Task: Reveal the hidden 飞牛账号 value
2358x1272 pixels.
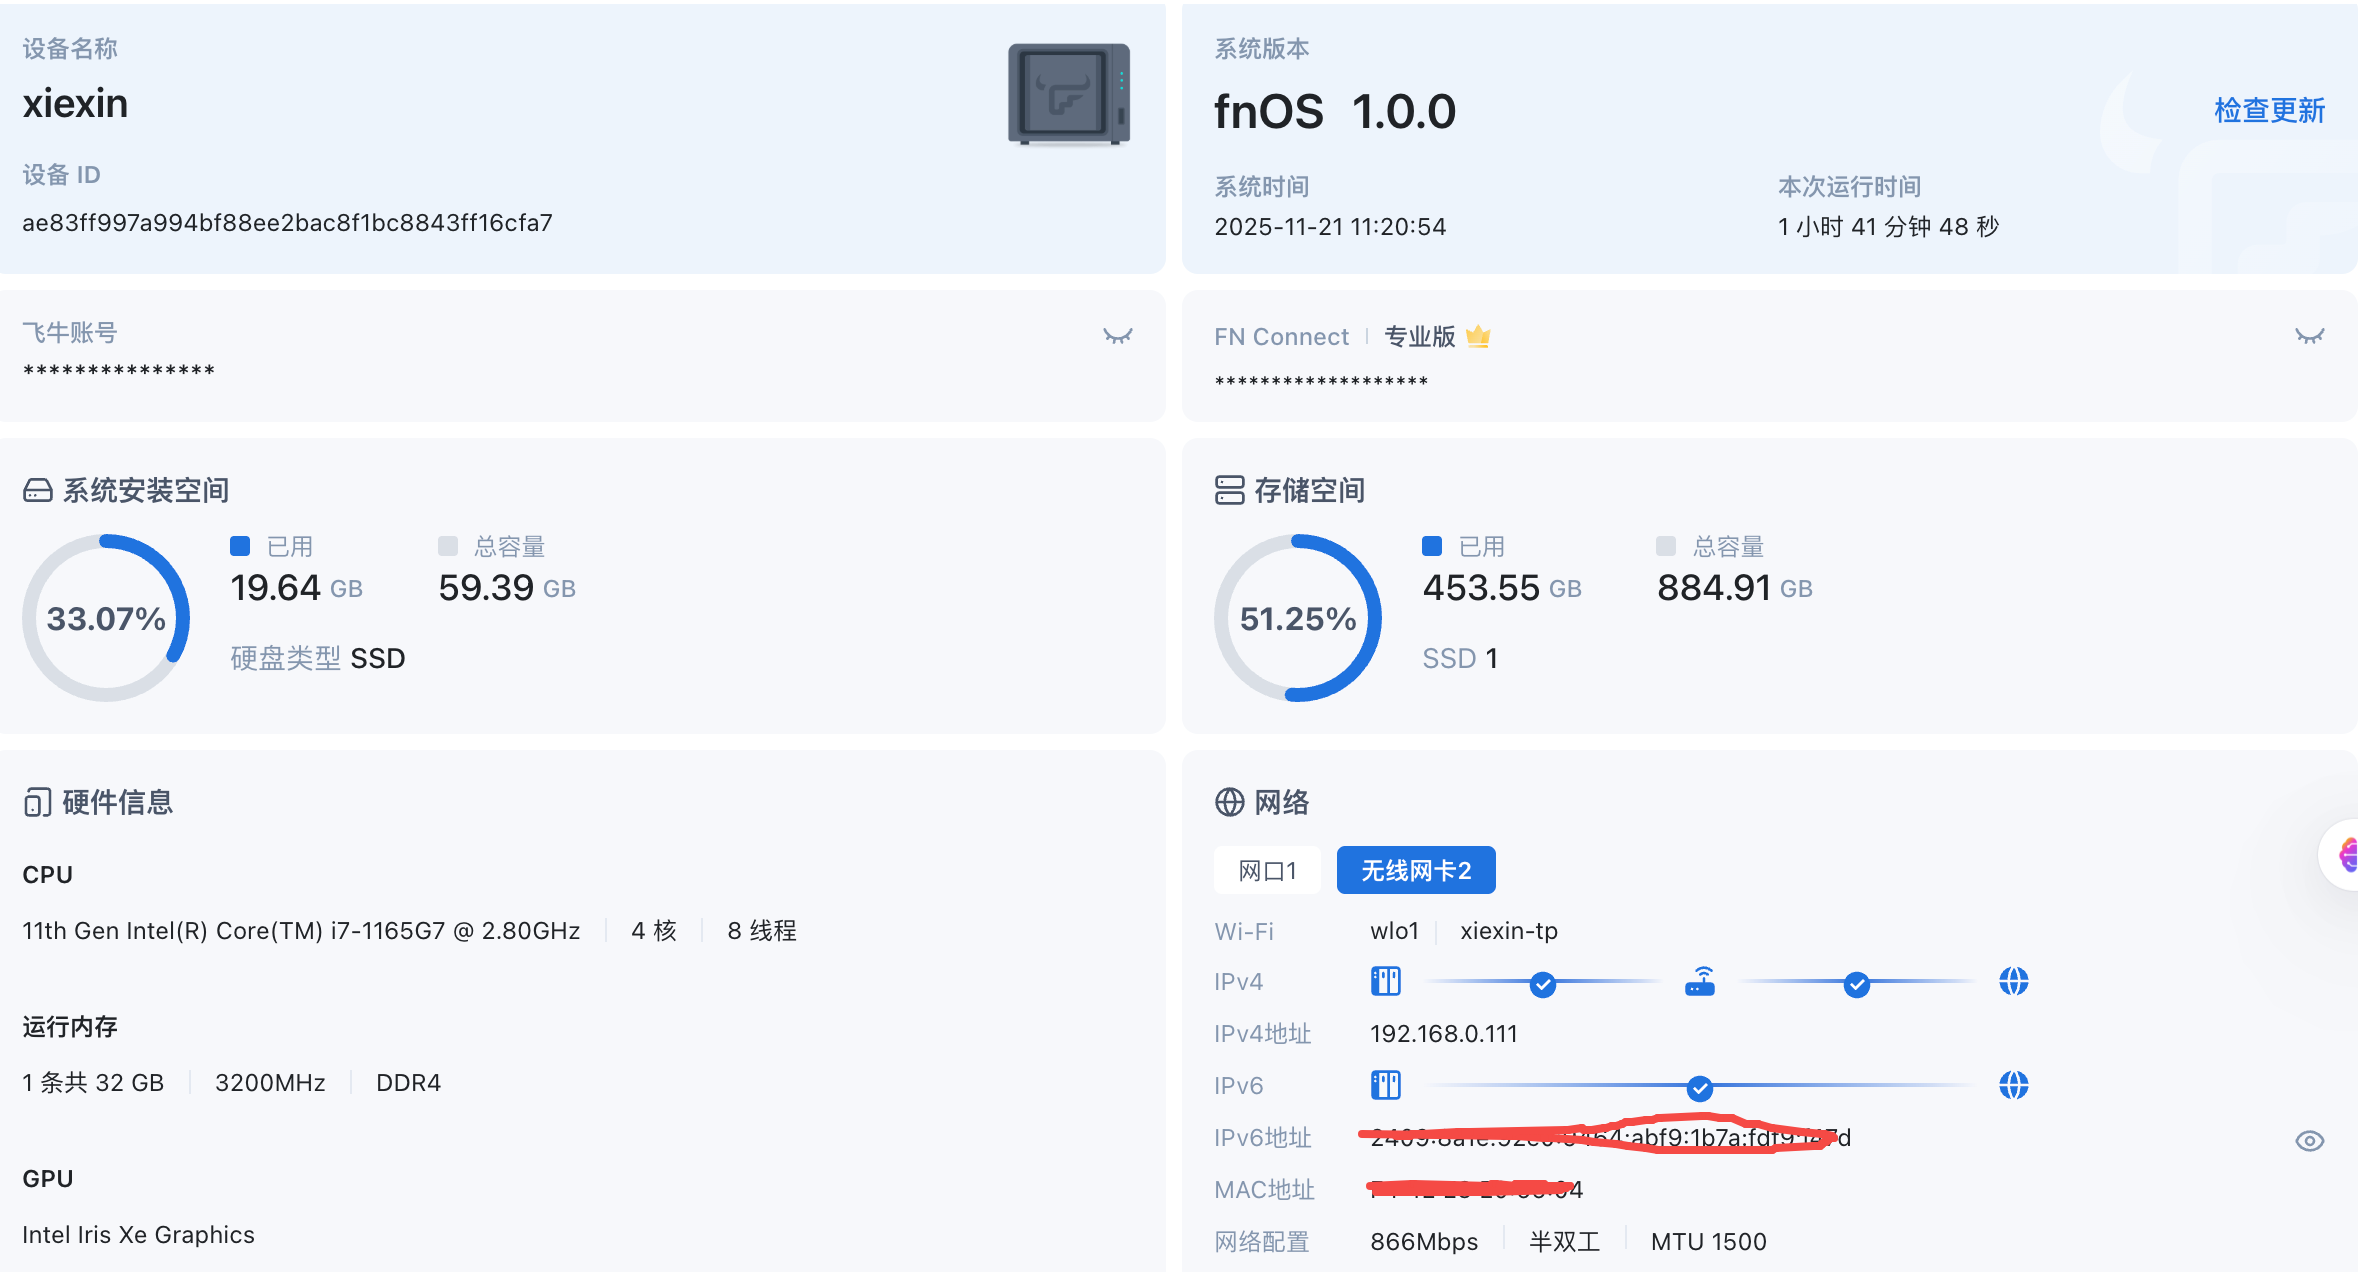Action: [1117, 336]
